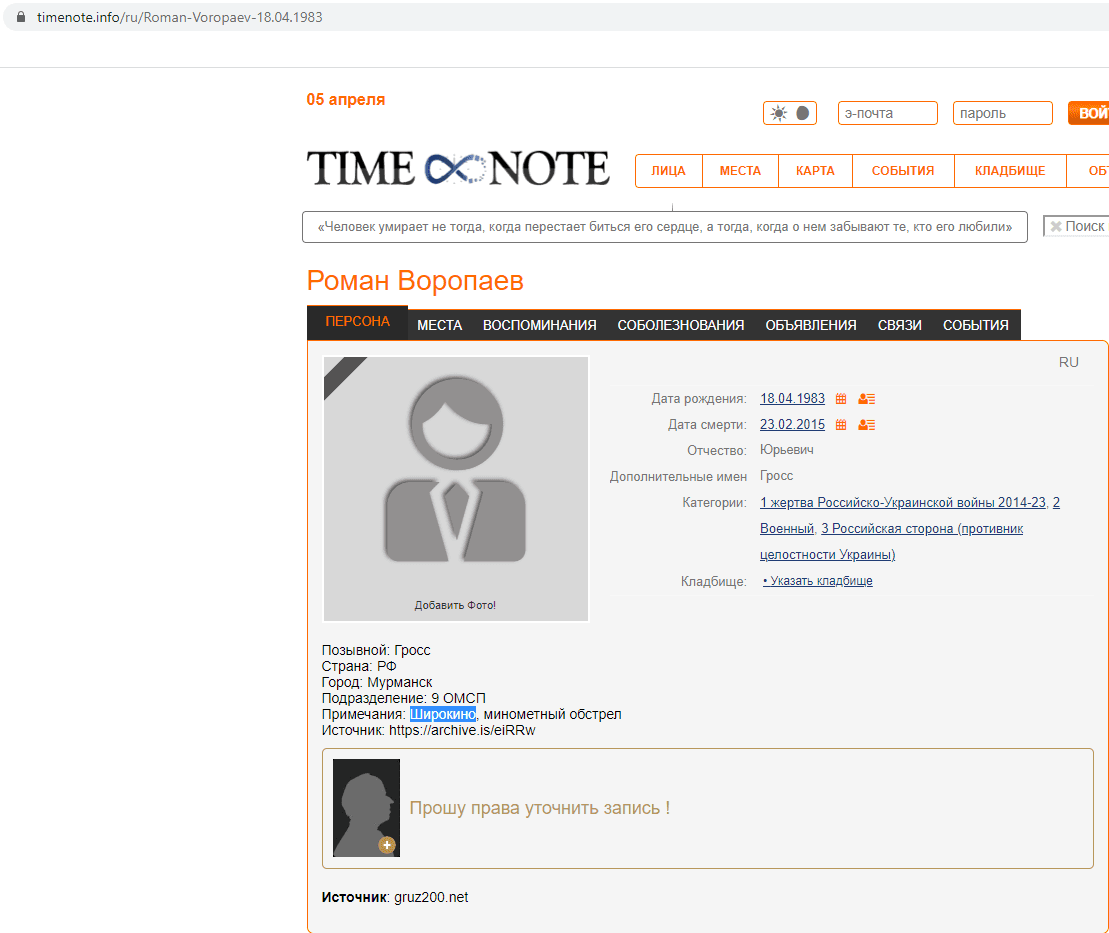Click the browser URL address text
The width and height of the screenshot is (1109, 933).
tap(180, 17)
